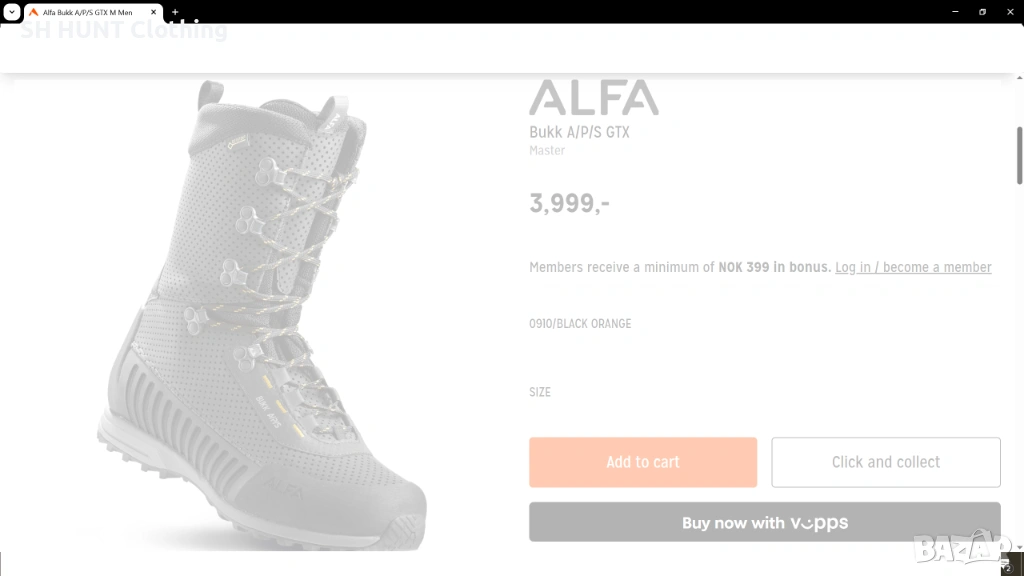This screenshot has width=1024, height=576.
Task: Close the Alfa Bukk A/P/S GTX tab
Action: [153, 12]
